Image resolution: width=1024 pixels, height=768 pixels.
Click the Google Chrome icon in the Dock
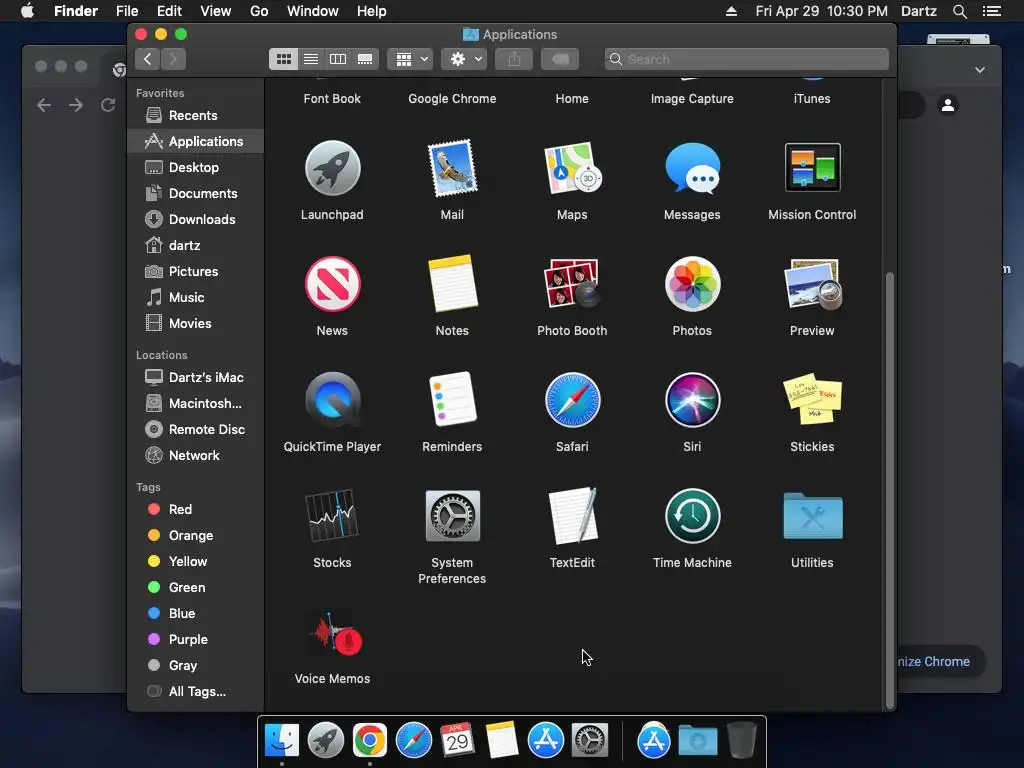pyautogui.click(x=370, y=741)
